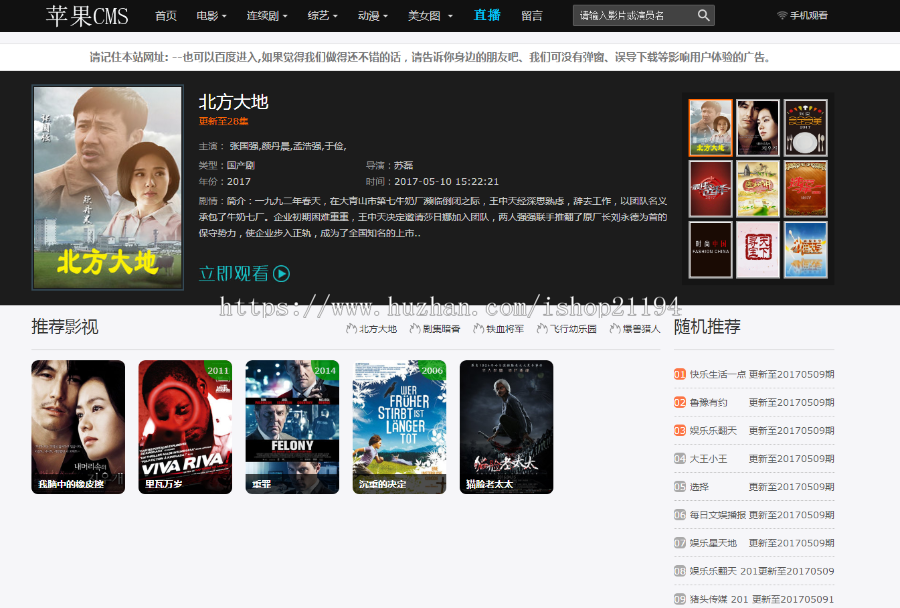Image resolution: width=900 pixels, height=608 pixels.
Task: Click the wifi icon beside 手机观看
Action: 782,16
